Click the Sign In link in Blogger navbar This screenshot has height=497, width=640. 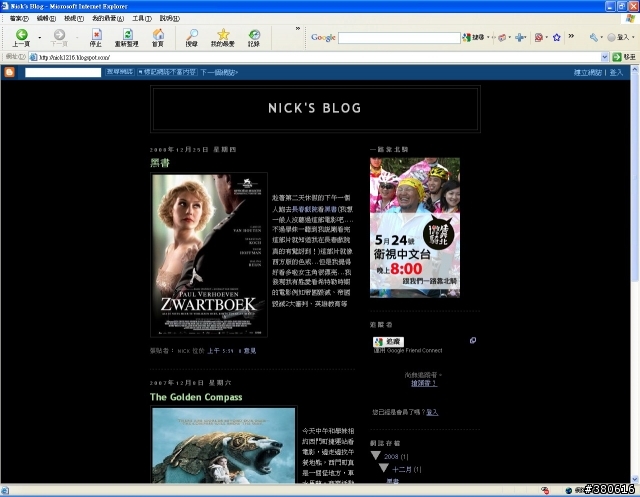616,73
